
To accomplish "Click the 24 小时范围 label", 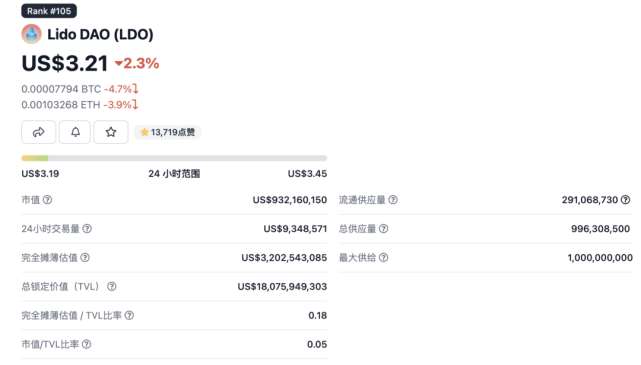I will (174, 174).
